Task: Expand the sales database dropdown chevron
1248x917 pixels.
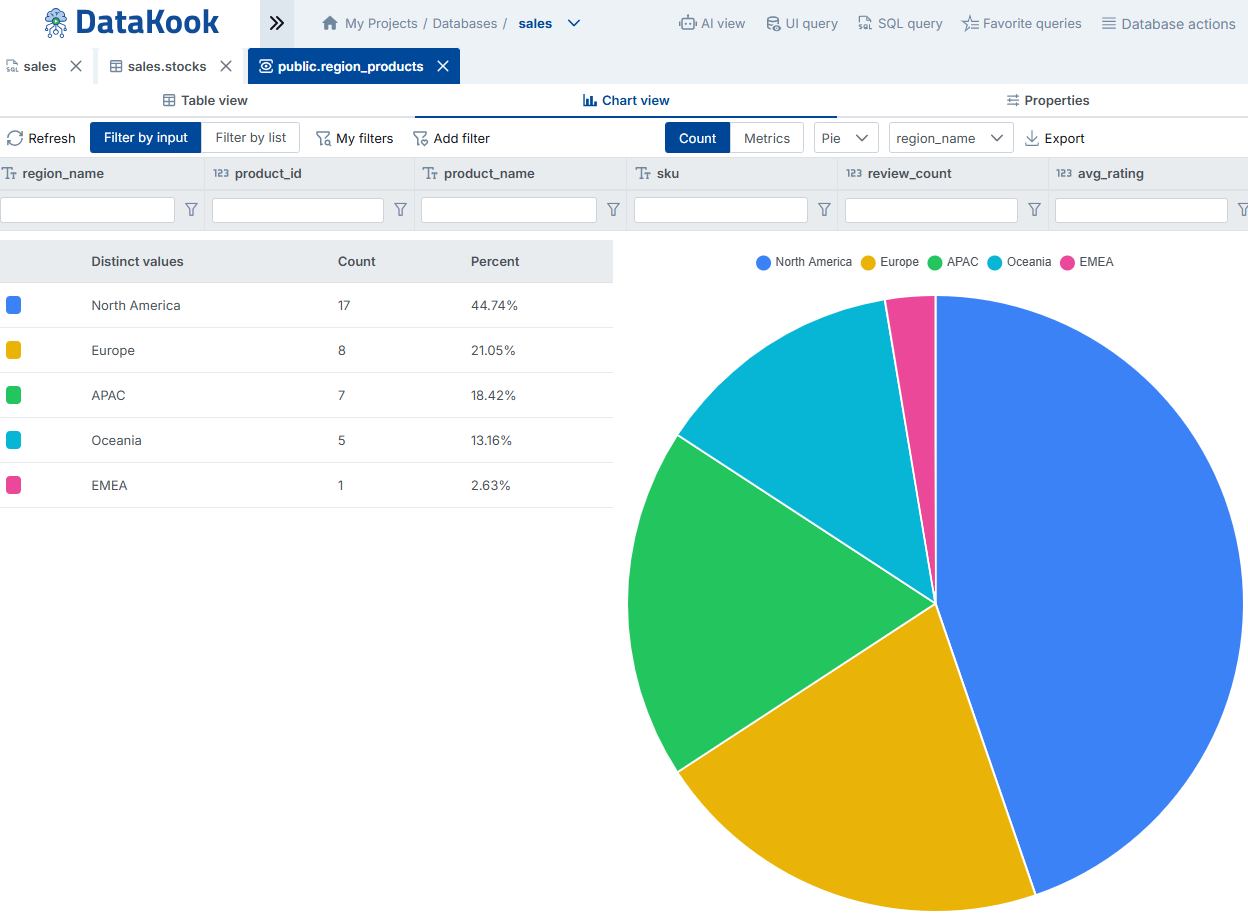Action: pos(574,23)
